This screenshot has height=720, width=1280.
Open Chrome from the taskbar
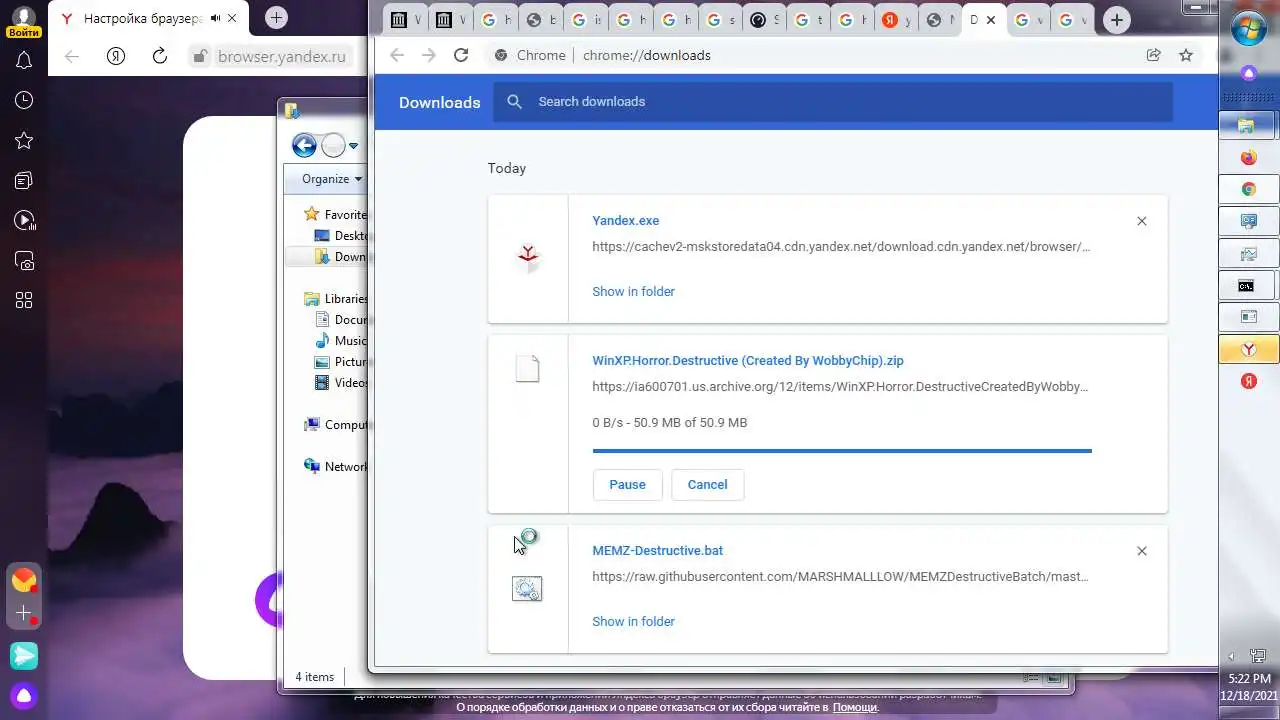[x=1248, y=189]
